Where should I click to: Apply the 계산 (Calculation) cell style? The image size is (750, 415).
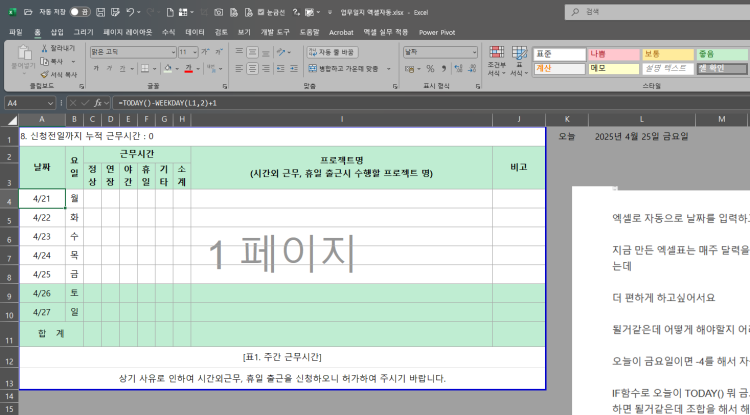[x=560, y=68]
